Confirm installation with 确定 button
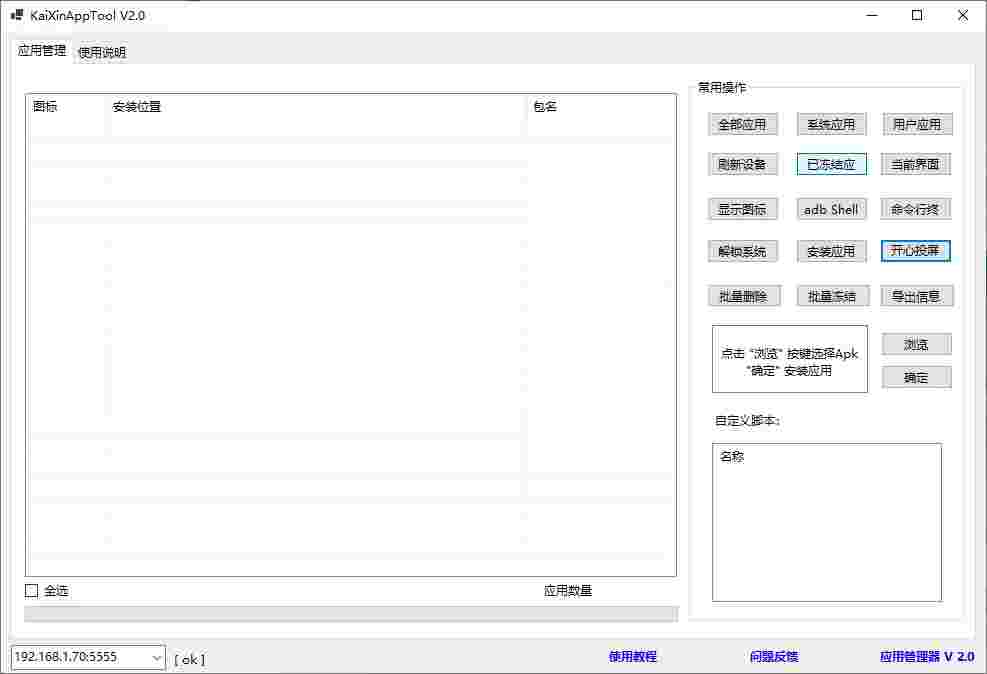This screenshot has width=987, height=674. tap(916, 378)
